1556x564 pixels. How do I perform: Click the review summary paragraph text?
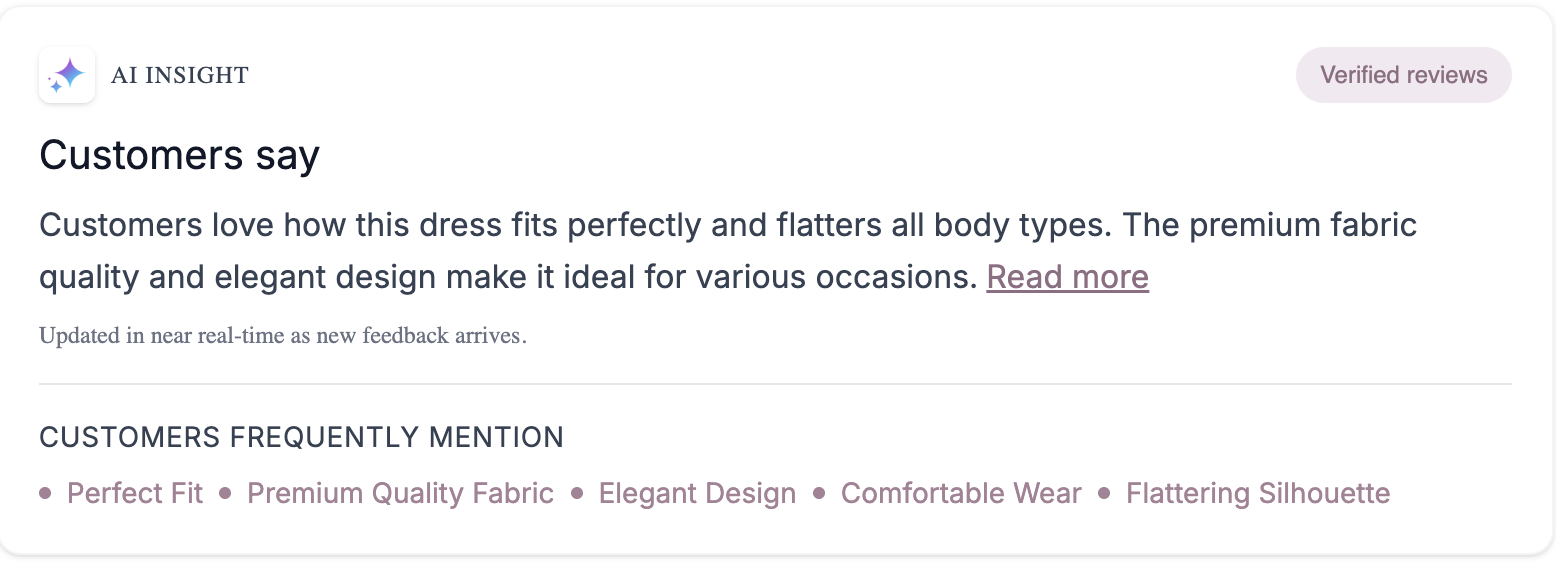click(x=600, y=225)
